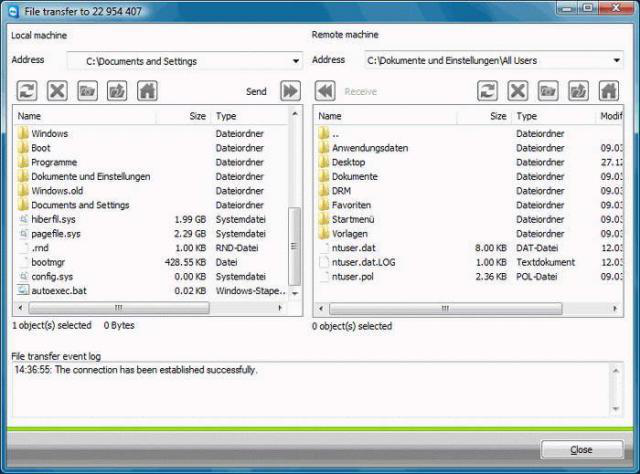Delete selected item on remote machine
The height and width of the screenshot is (474, 640).
518,91
